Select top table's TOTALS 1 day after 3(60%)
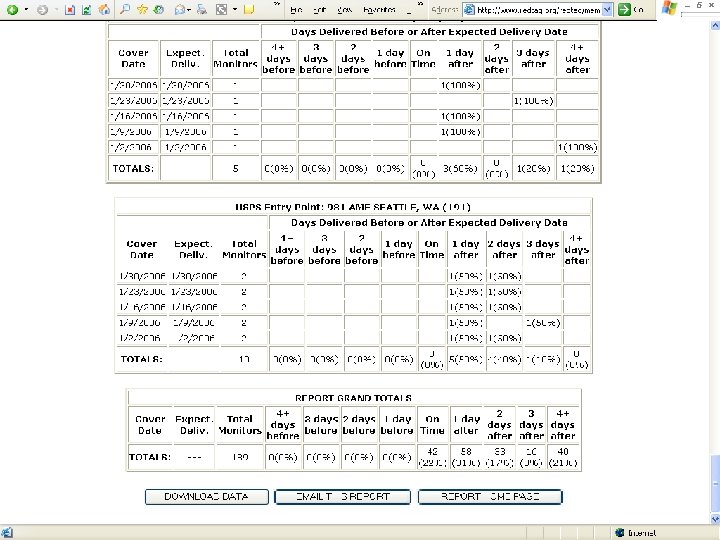Viewport: 720px width, 540px height. coord(460,169)
